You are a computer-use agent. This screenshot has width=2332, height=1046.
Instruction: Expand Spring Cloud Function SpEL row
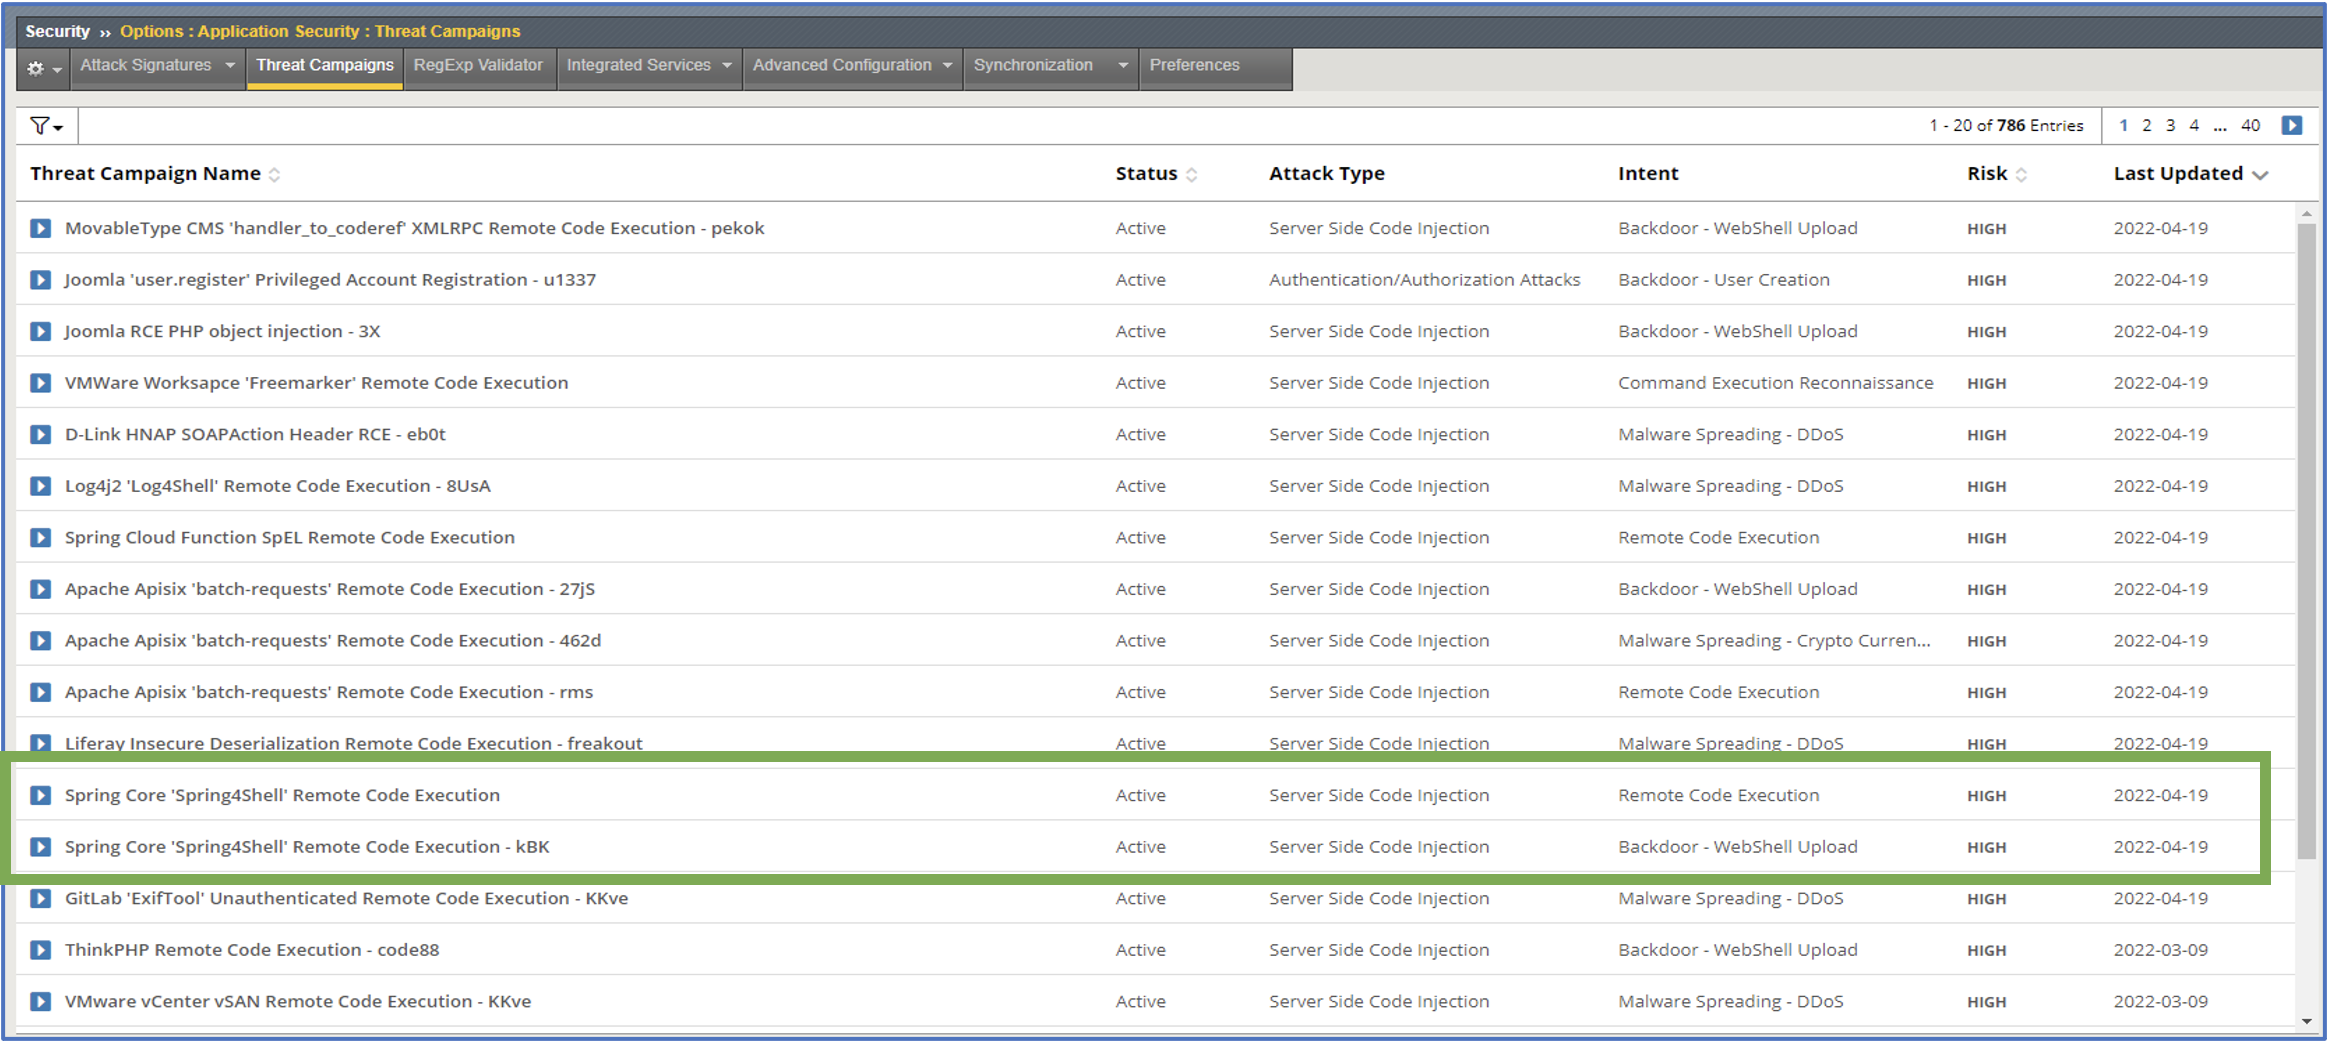tap(40, 538)
